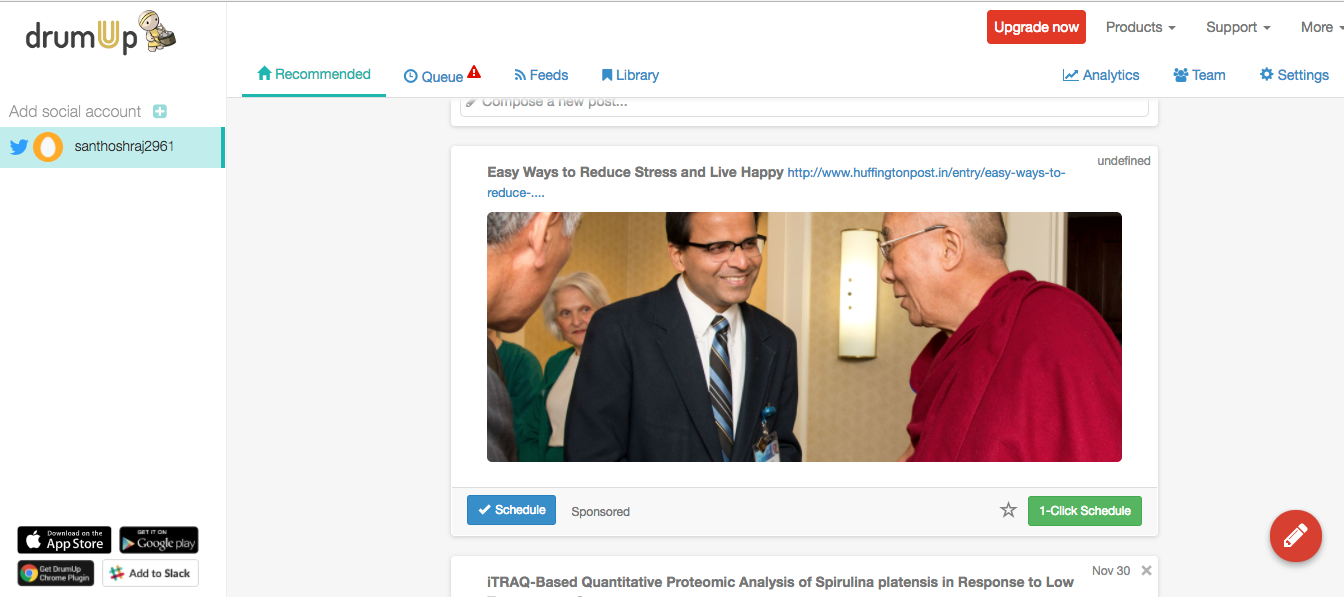Open the Library tab
Image resolution: width=1344 pixels, height=597 pixels.
point(630,75)
